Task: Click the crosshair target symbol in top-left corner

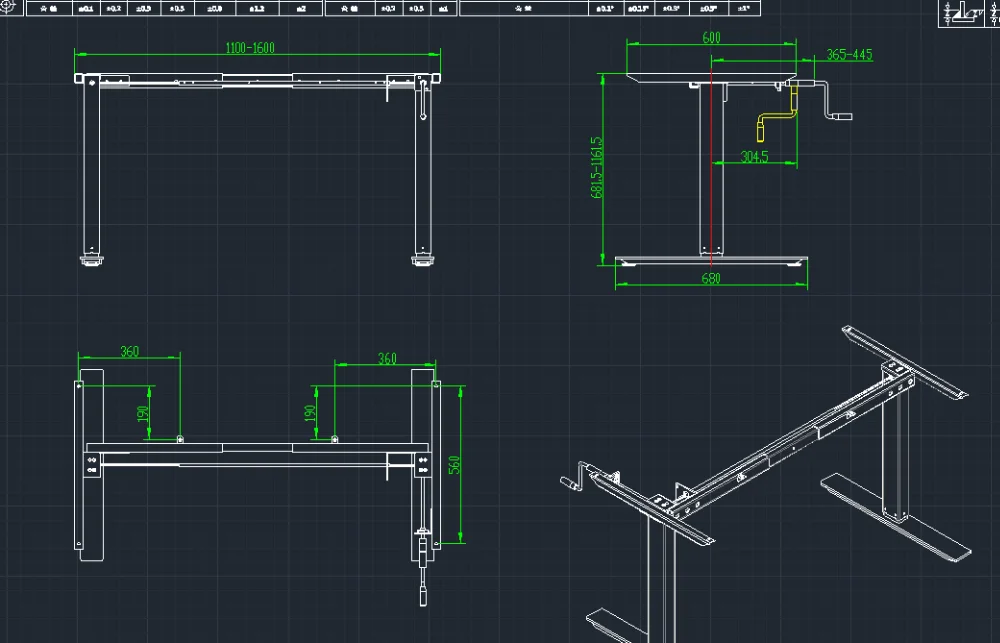Action: [7, 8]
